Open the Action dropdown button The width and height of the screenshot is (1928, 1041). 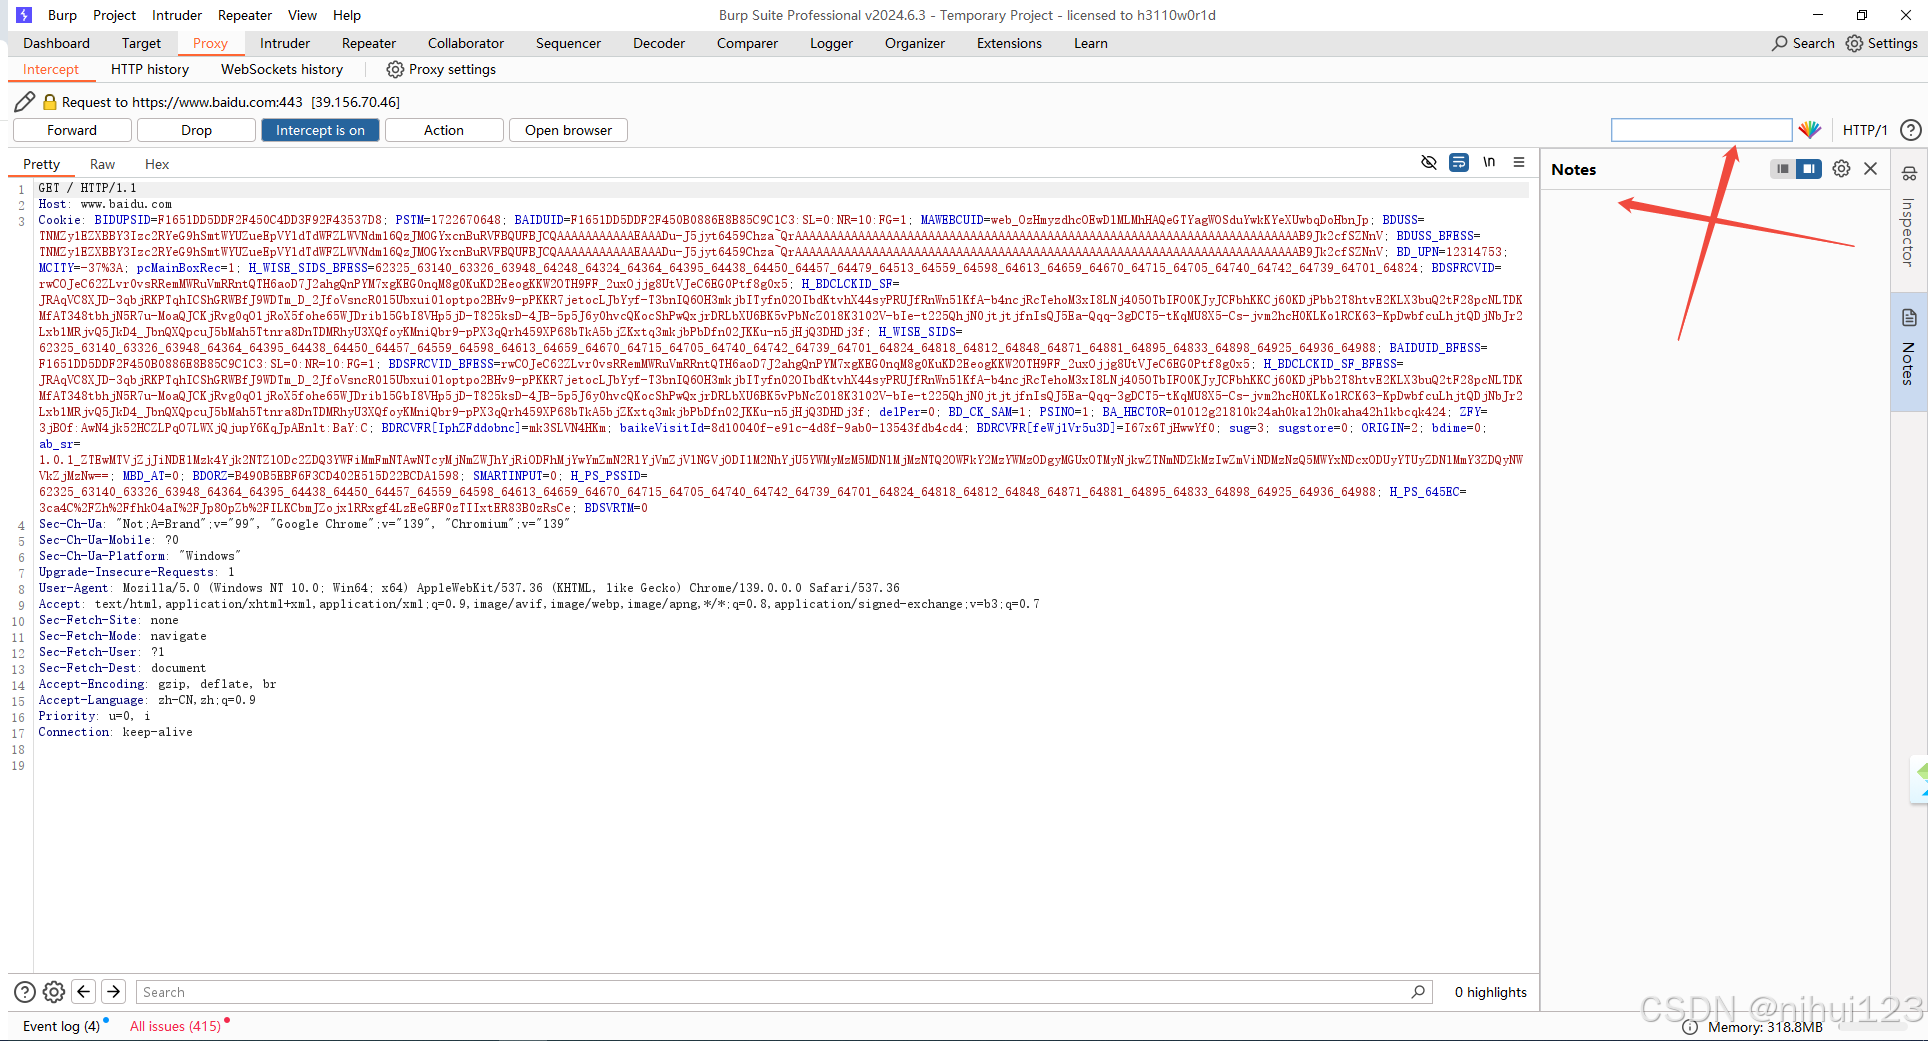(444, 130)
